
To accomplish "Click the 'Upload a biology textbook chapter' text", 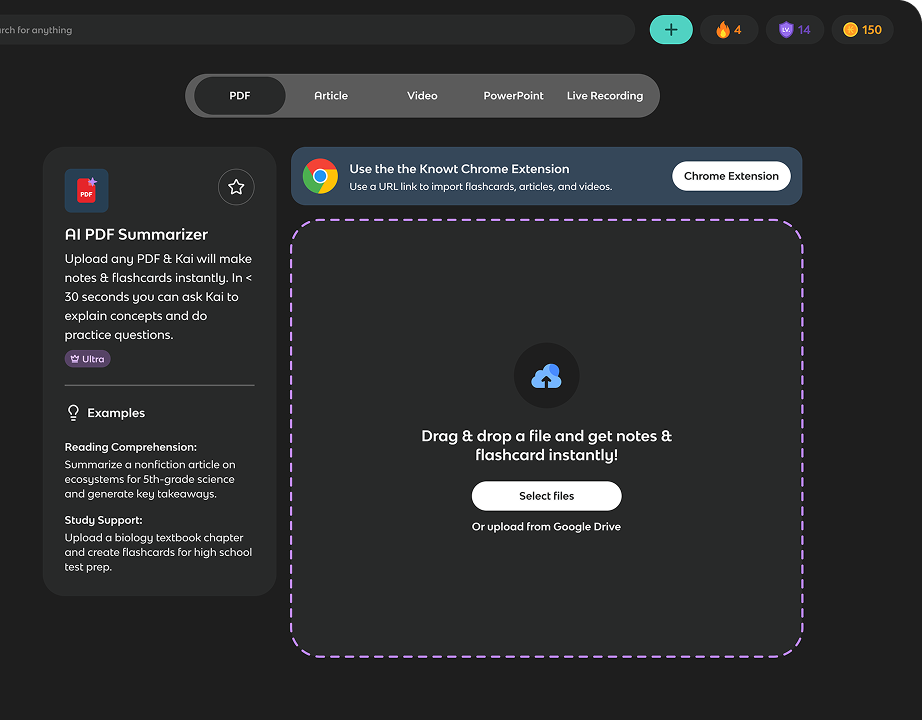I will (x=158, y=552).
